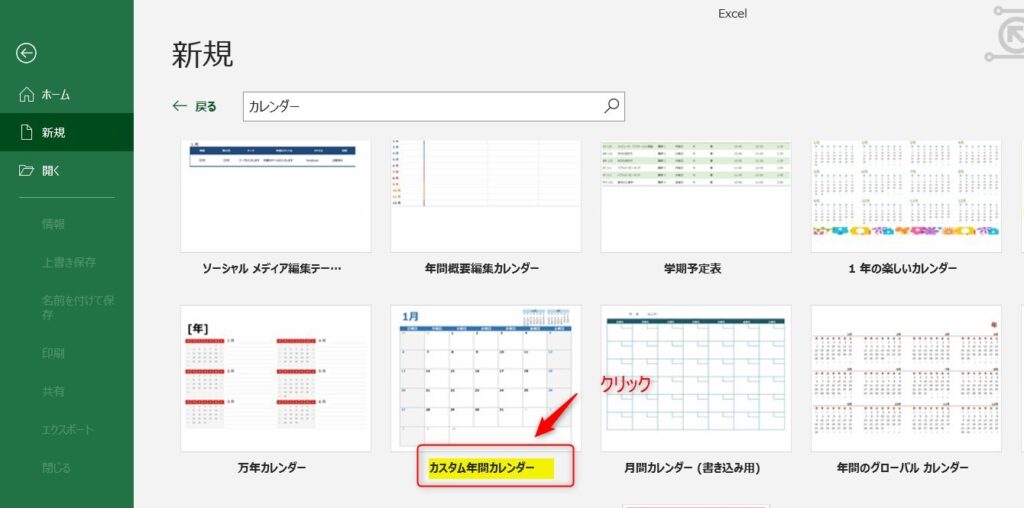This screenshot has width=1024, height=508.
Task: Click the 戻る link
Action: tap(205, 106)
